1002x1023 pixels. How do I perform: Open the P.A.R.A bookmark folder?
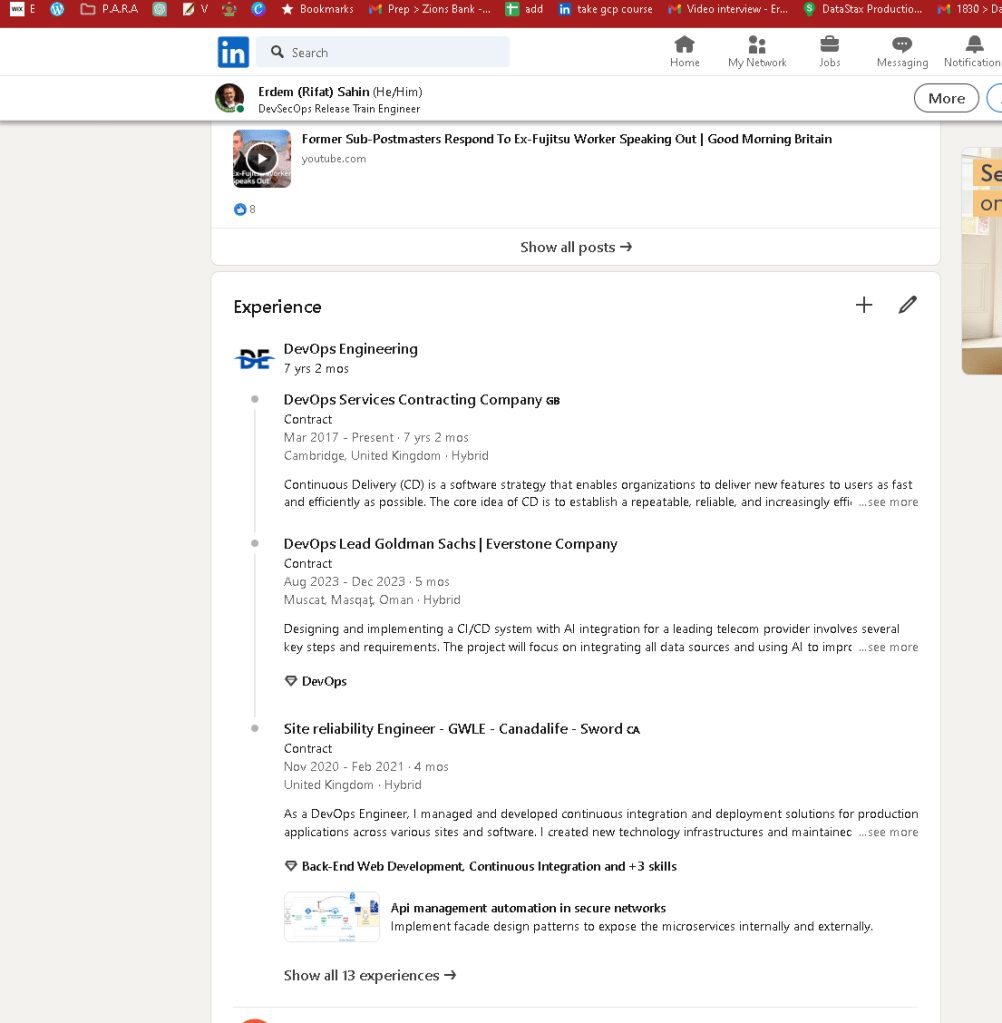(110, 9)
